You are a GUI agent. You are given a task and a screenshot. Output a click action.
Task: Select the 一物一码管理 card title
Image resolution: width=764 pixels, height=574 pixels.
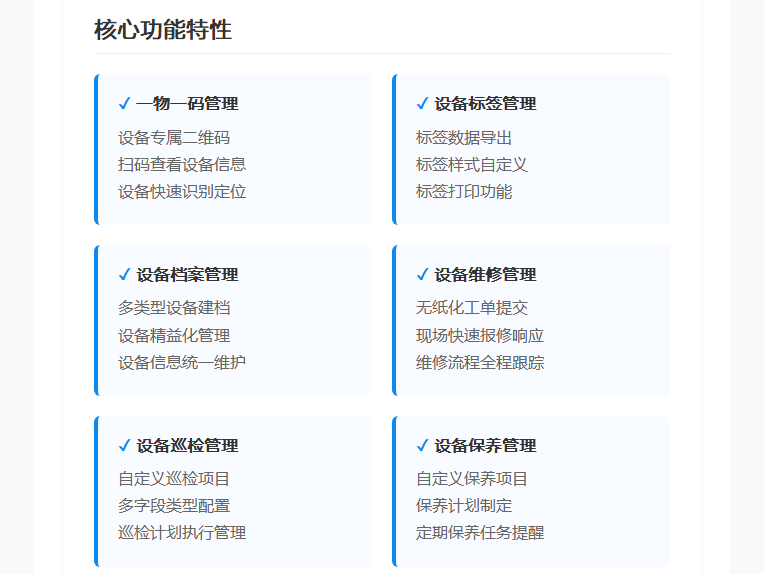click(187, 103)
